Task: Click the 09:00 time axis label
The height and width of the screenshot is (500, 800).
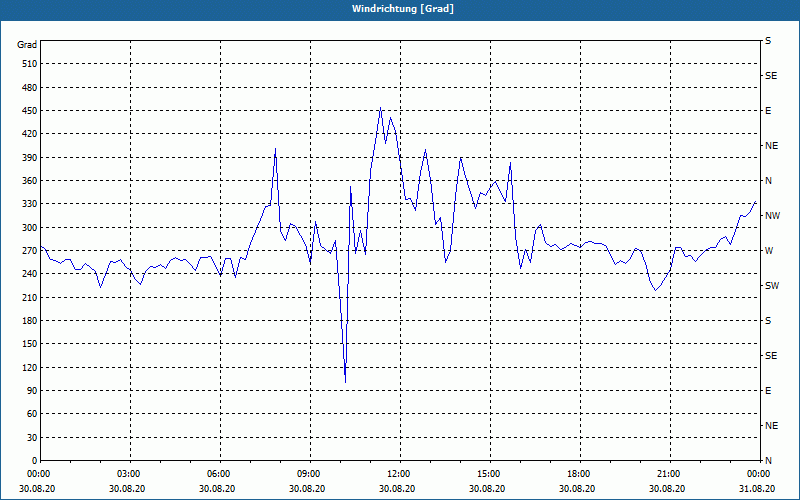Action: tap(307, 474)
